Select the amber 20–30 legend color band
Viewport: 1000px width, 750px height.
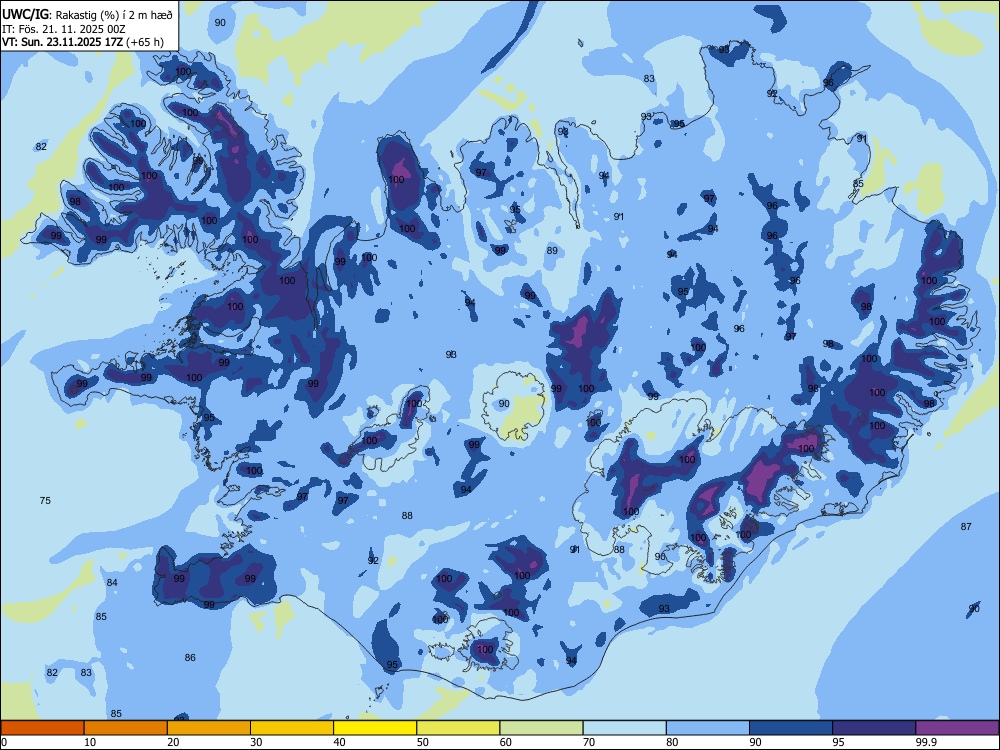click(209, 728)
